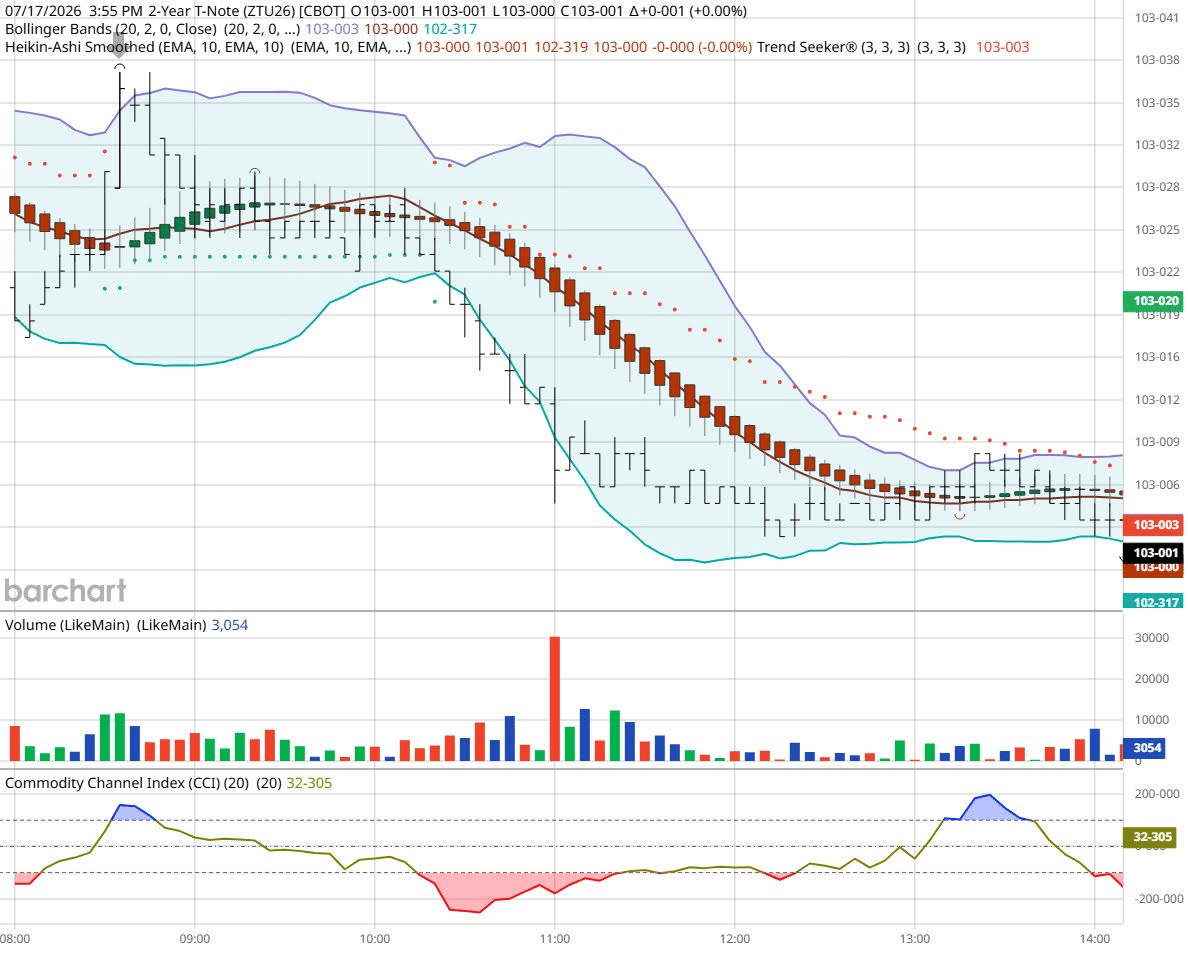Viewport: 1188px width, 953px height.
Task: Click the 103-016 price axis label
Action: tap(1157, 357)
